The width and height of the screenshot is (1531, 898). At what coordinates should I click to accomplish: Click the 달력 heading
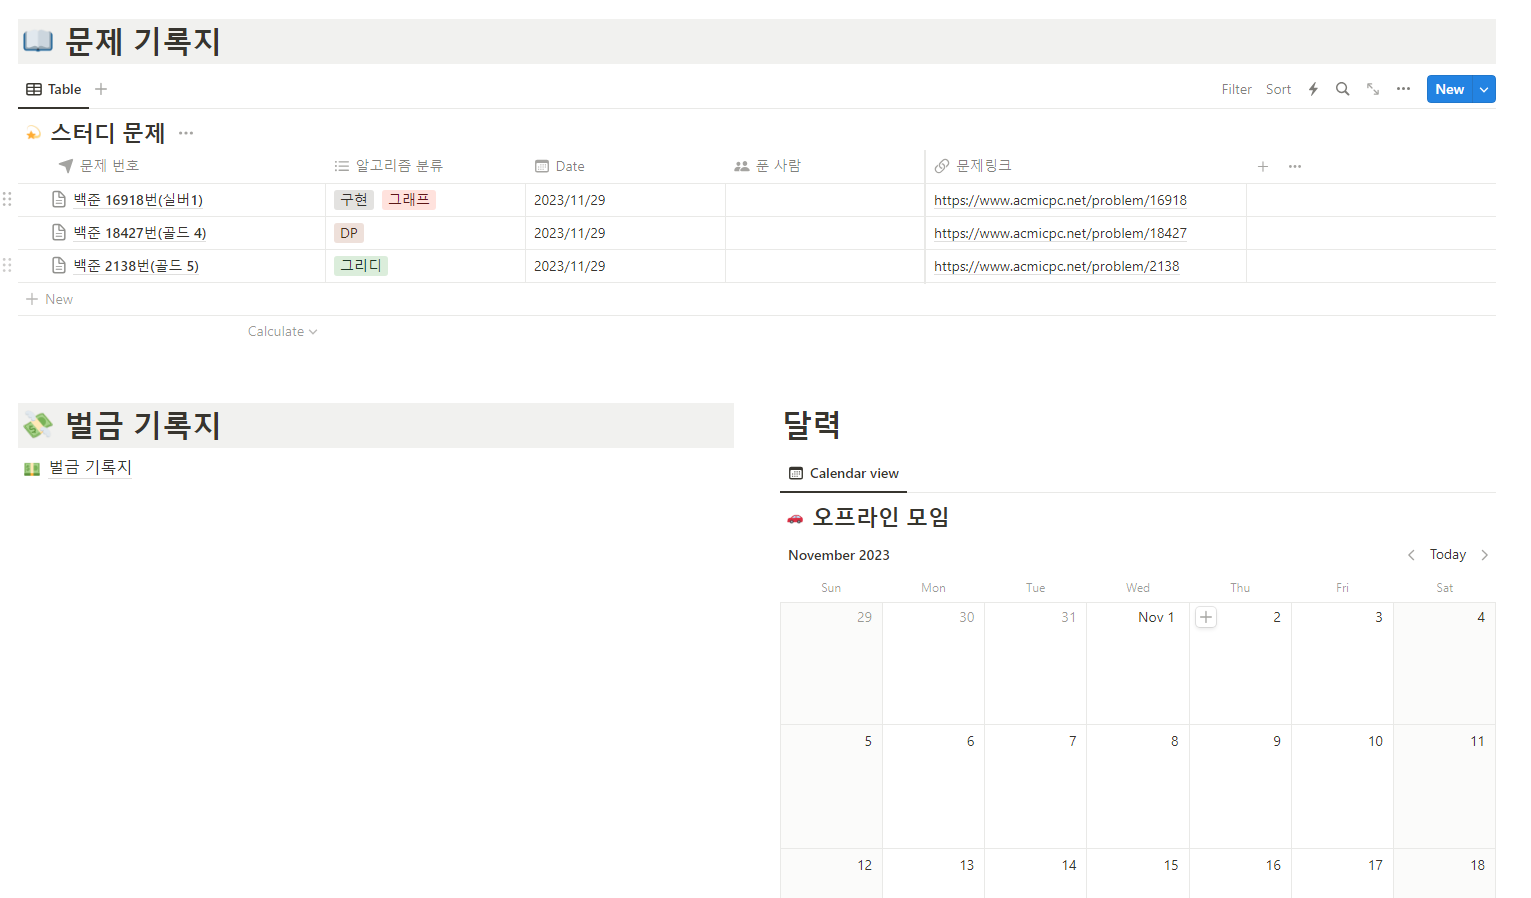tap(812, 425)
